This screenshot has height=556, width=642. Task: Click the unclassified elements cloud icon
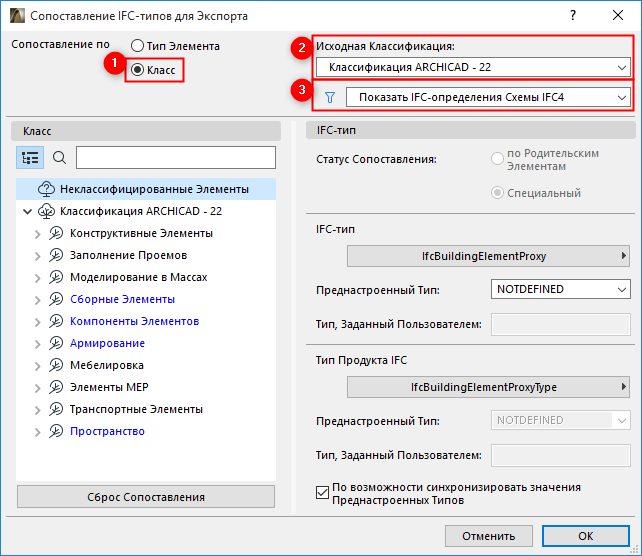(x=47, y=189)
